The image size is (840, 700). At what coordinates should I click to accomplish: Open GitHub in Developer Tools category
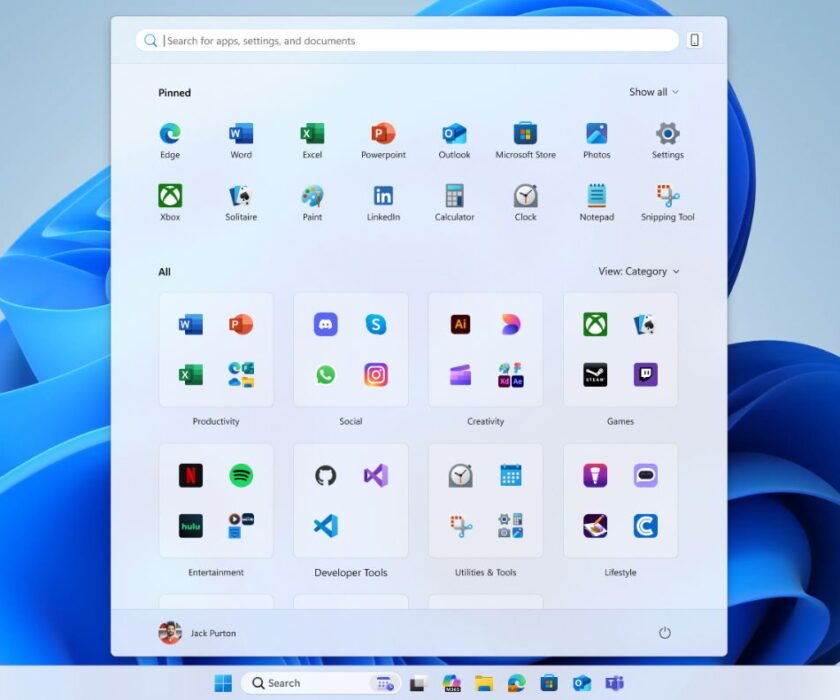pyautogui.click(x=326, y=475)
